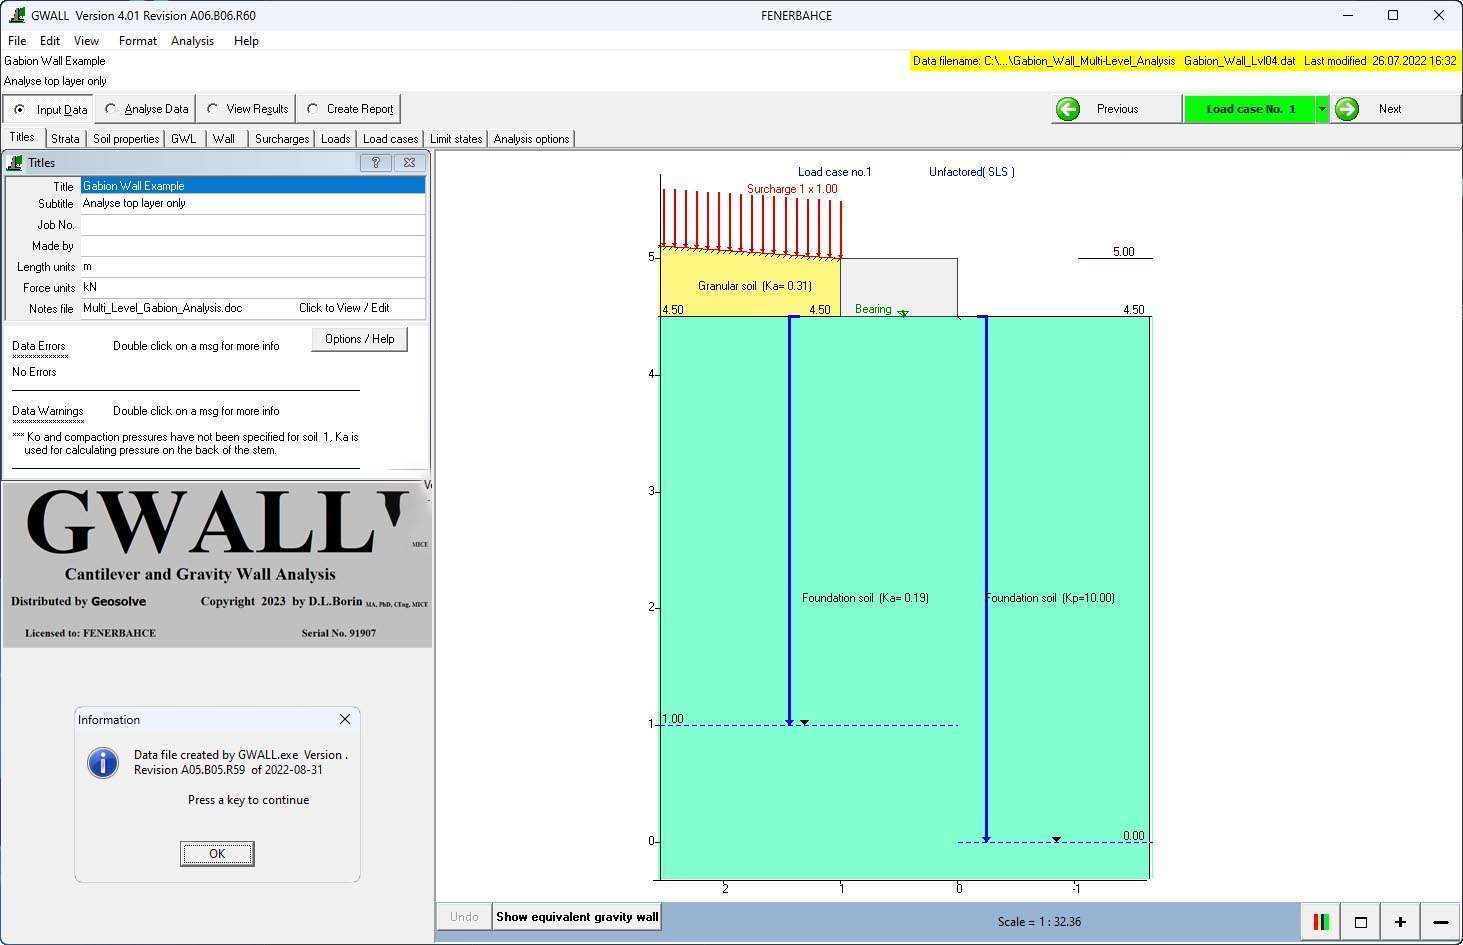Expand the Load case No. 1 dropdown
The width and height of the screenshot is (1463, 945).
1322,109
